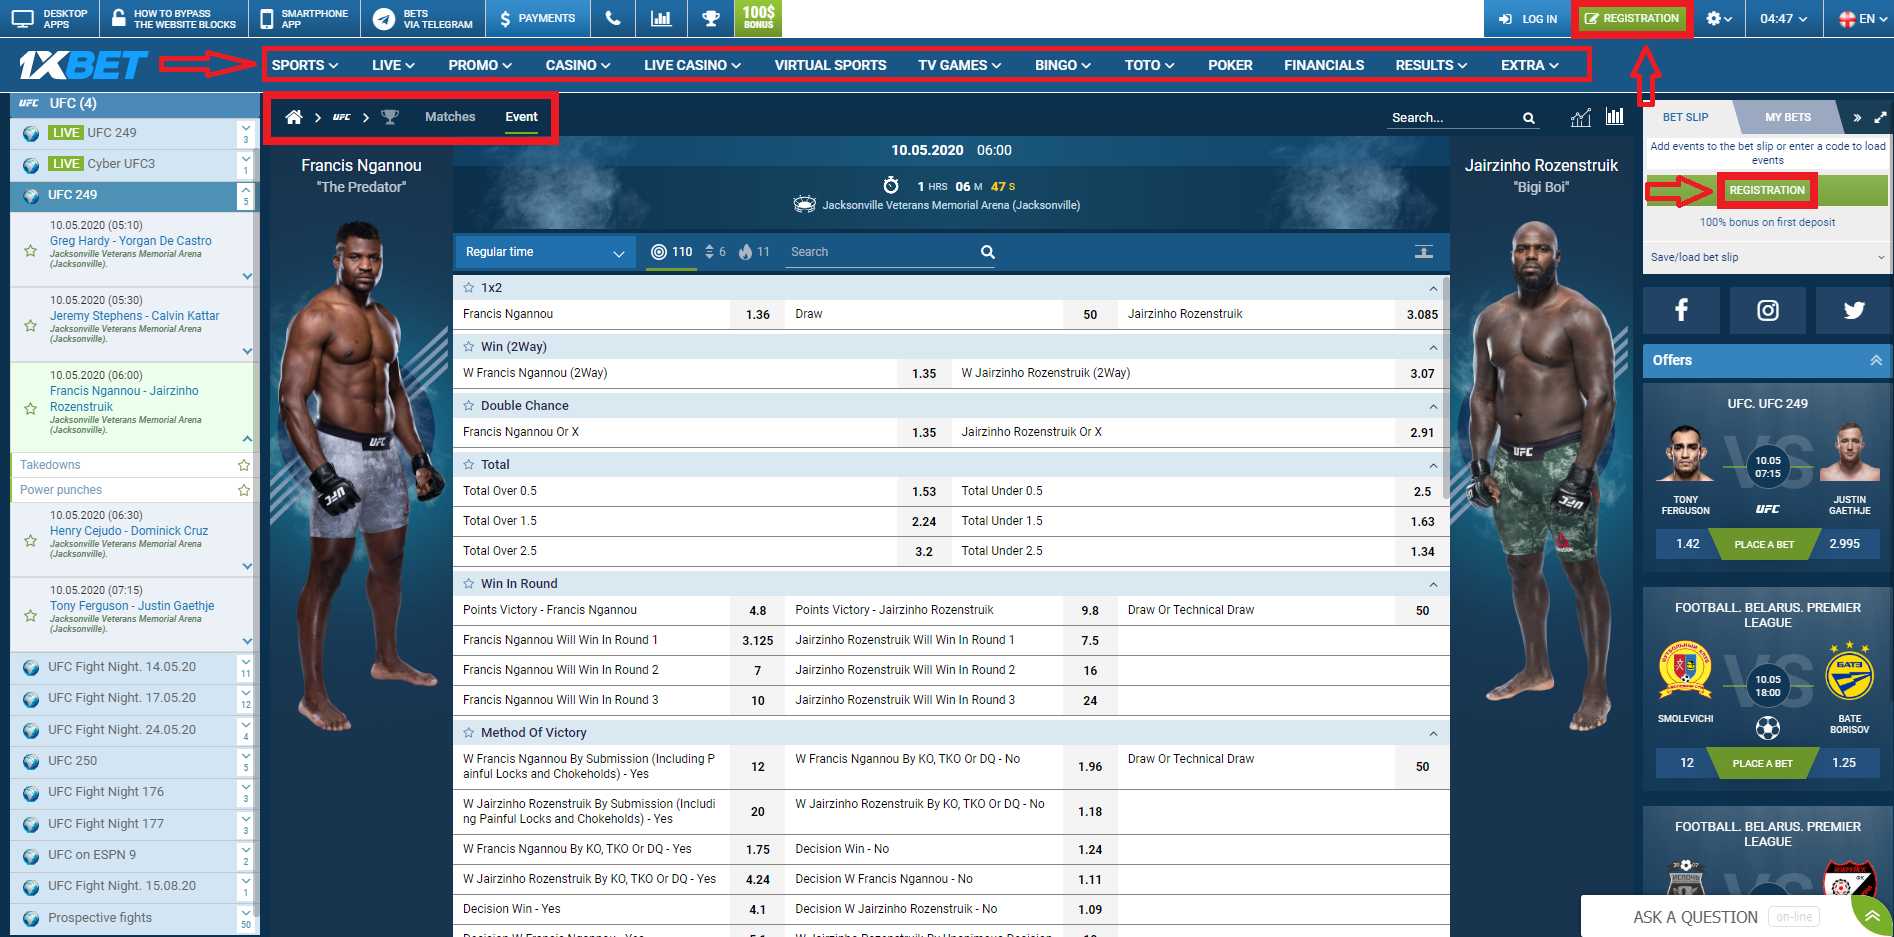
Task: Place a bet on Ferguson vs Gaethje offer
Action: tap(1764, 544)
